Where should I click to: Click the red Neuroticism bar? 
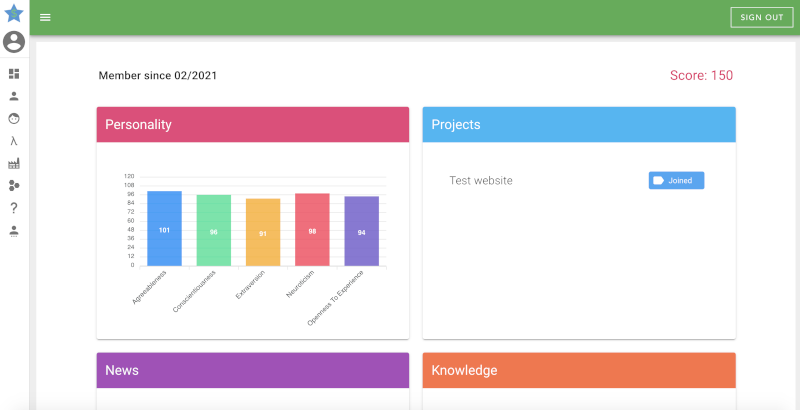coord(312,230)
